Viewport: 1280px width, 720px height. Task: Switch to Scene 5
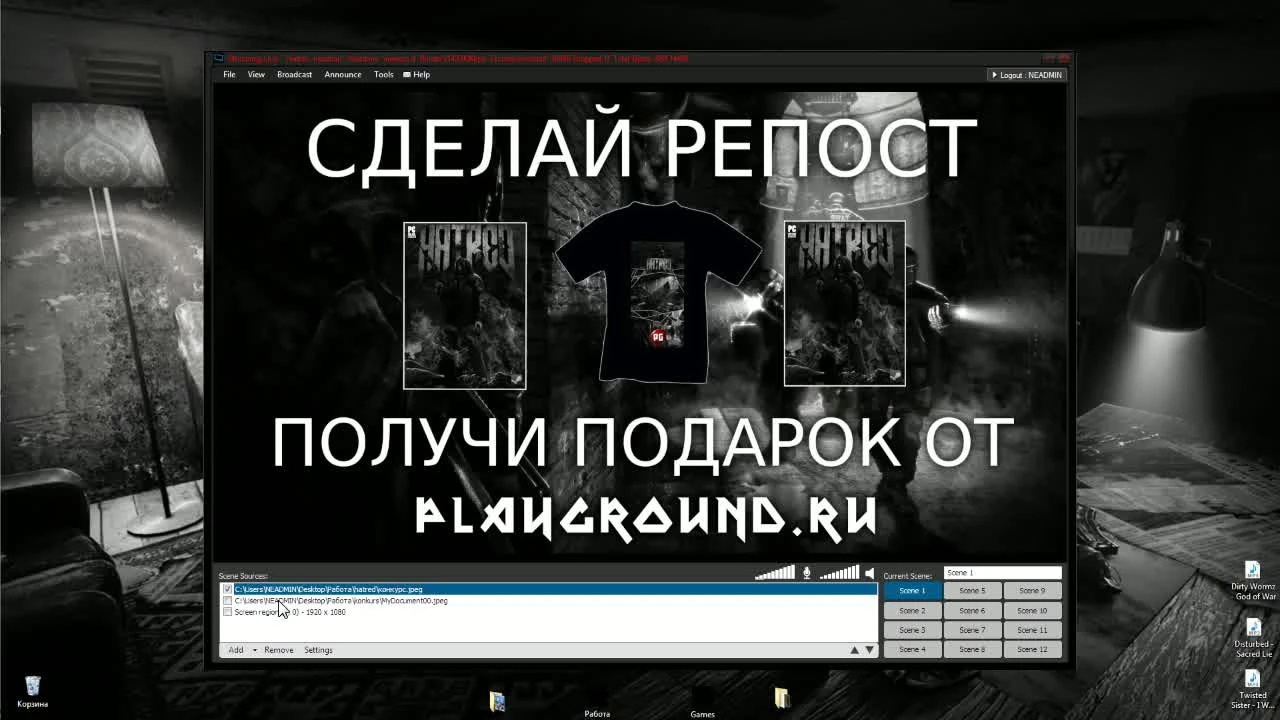(x=972, y=590)
